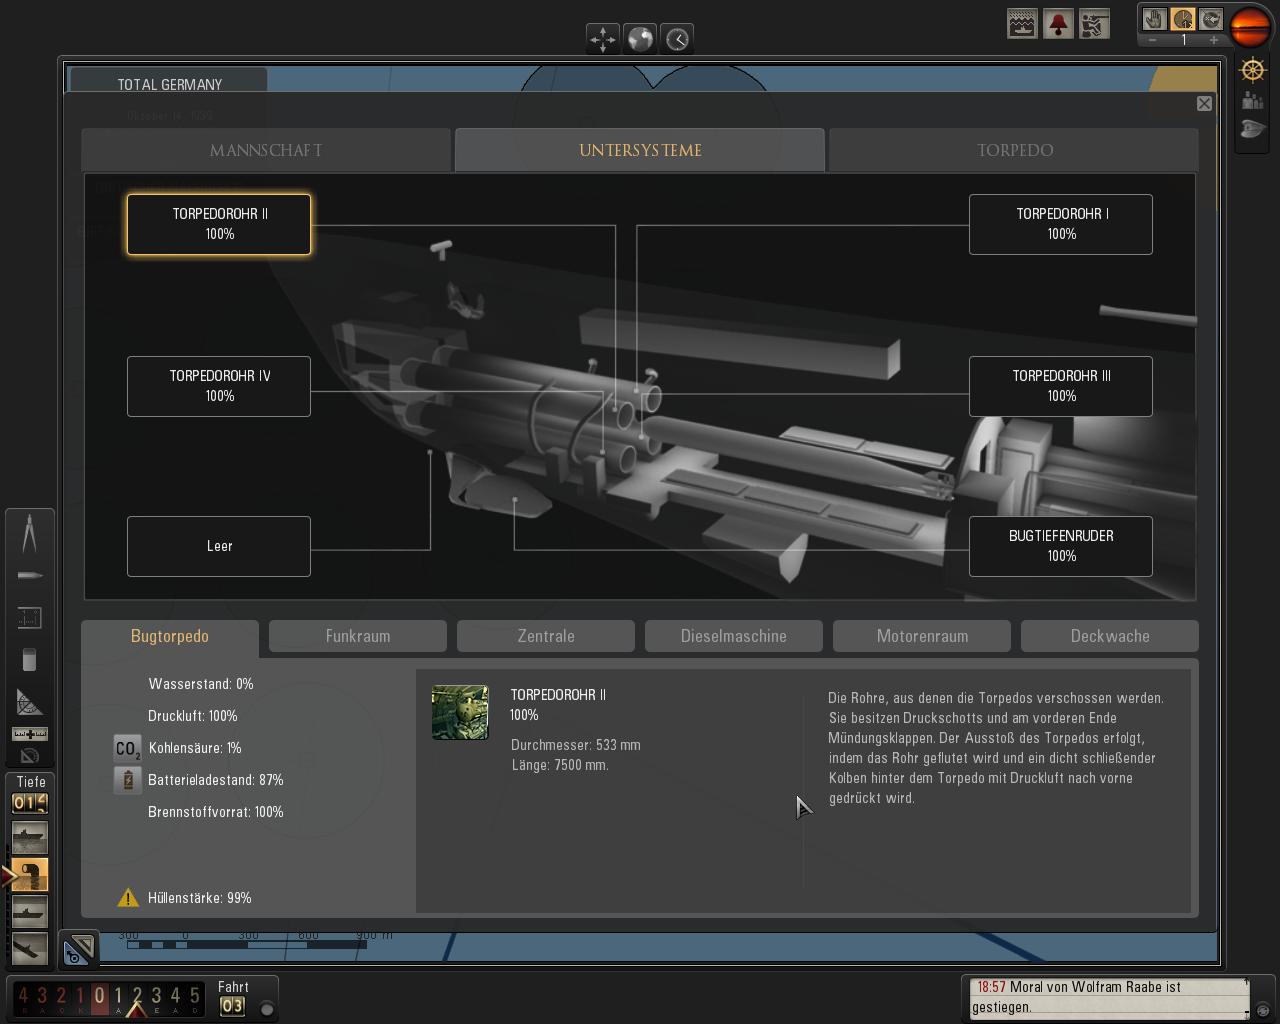The height and width of the screenshot is (1024, 1280).
Task: Click the deck gun crew icon
Action: point(1094,24)
